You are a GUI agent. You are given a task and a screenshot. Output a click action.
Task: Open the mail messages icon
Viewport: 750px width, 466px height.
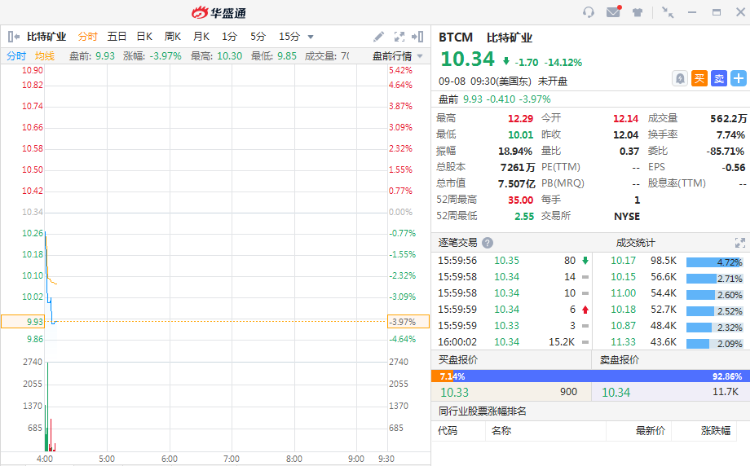(613, 12)
